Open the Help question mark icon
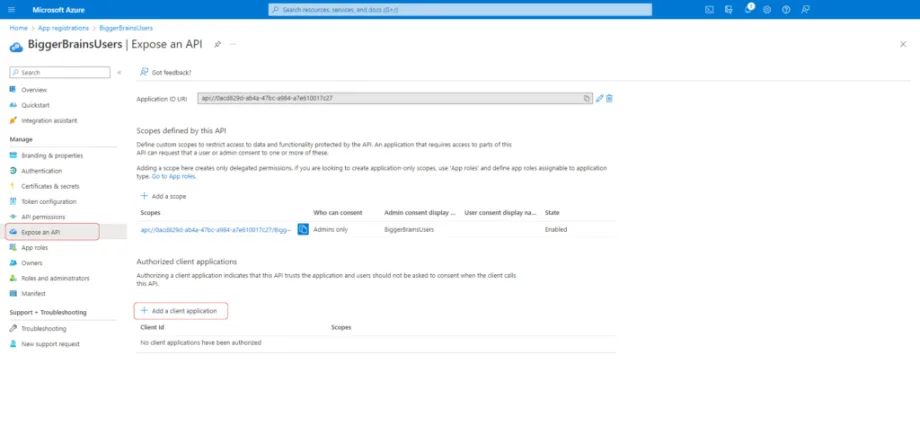 pos(786,9)
